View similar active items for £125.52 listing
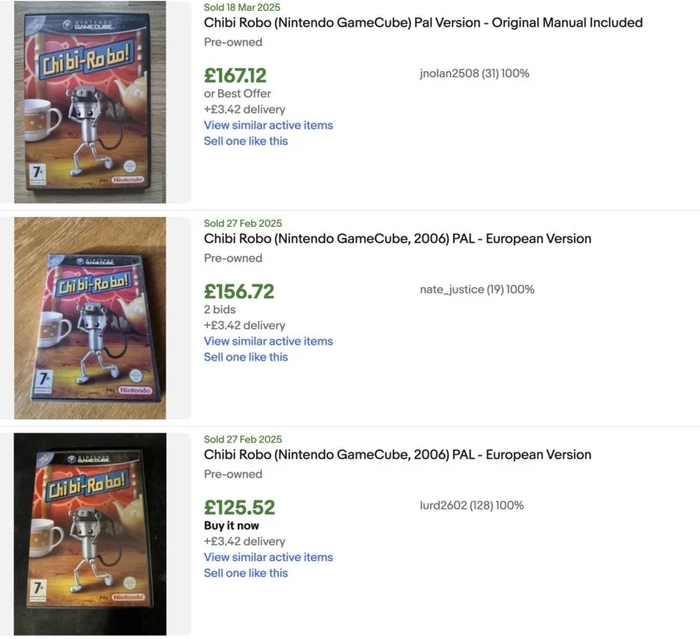Viewport: 700px width, 639px height. pyautogui.click(x=268, y=557)
